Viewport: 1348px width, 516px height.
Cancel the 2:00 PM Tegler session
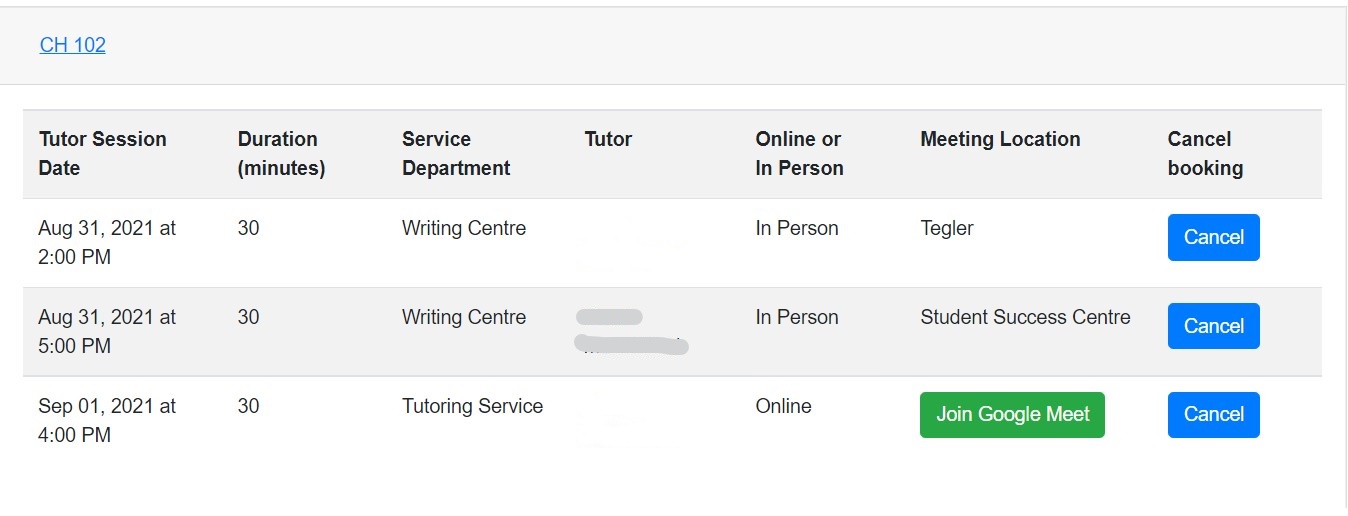coord(1213,237)
